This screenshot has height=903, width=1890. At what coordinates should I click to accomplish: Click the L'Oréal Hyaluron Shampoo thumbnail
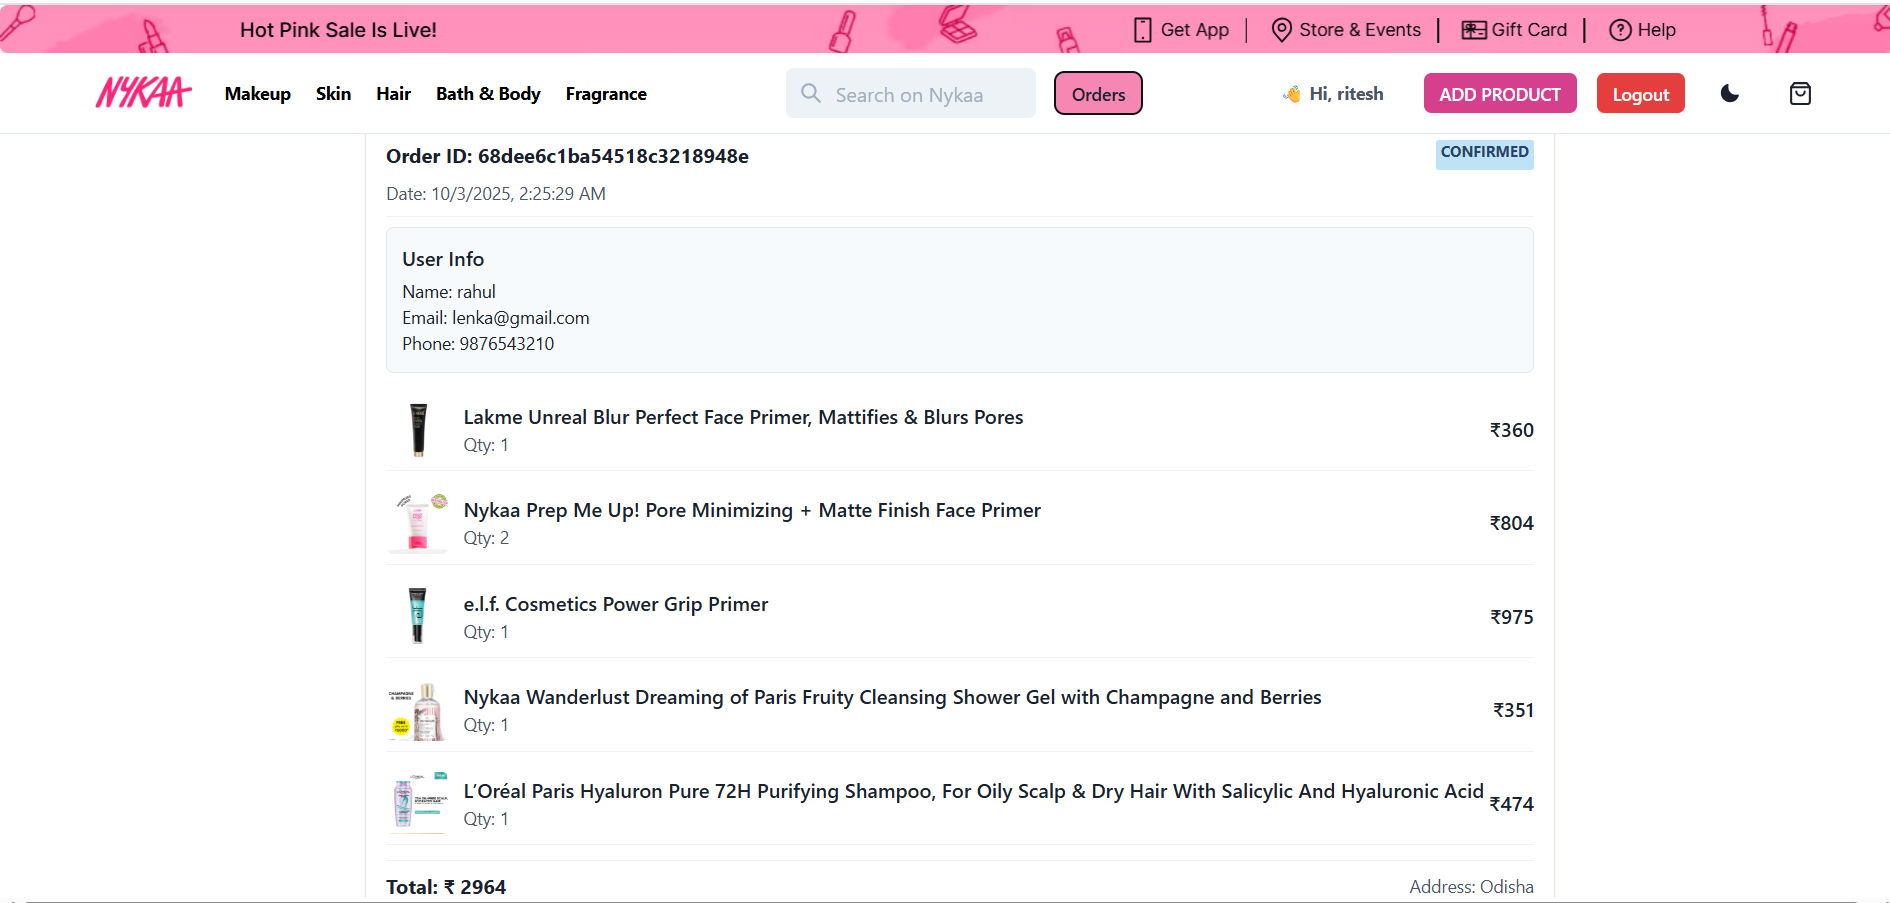(418, 803)
